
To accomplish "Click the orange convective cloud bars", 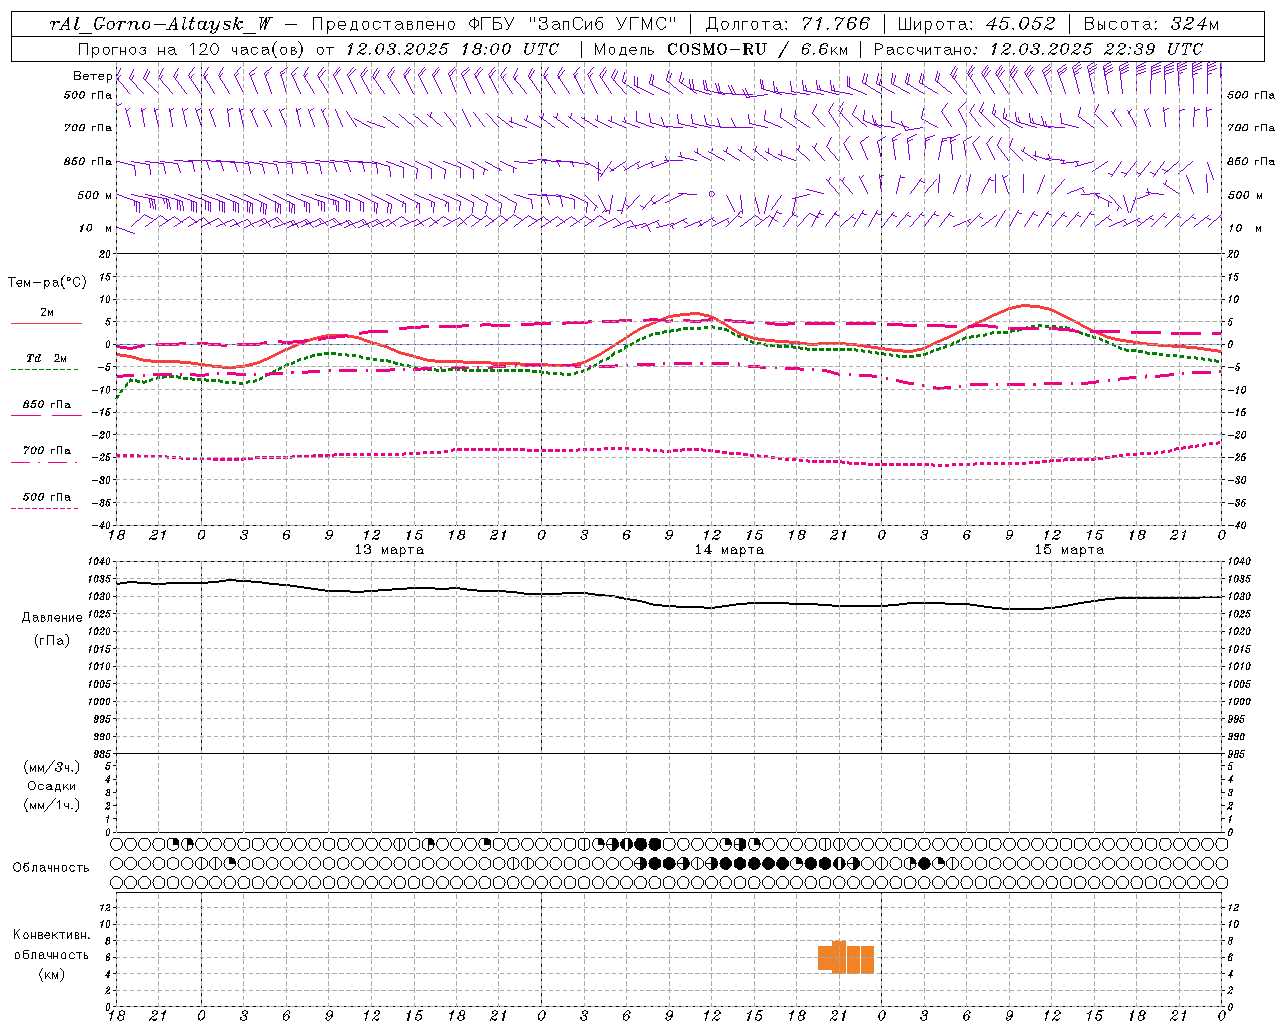I will point(846,958).
